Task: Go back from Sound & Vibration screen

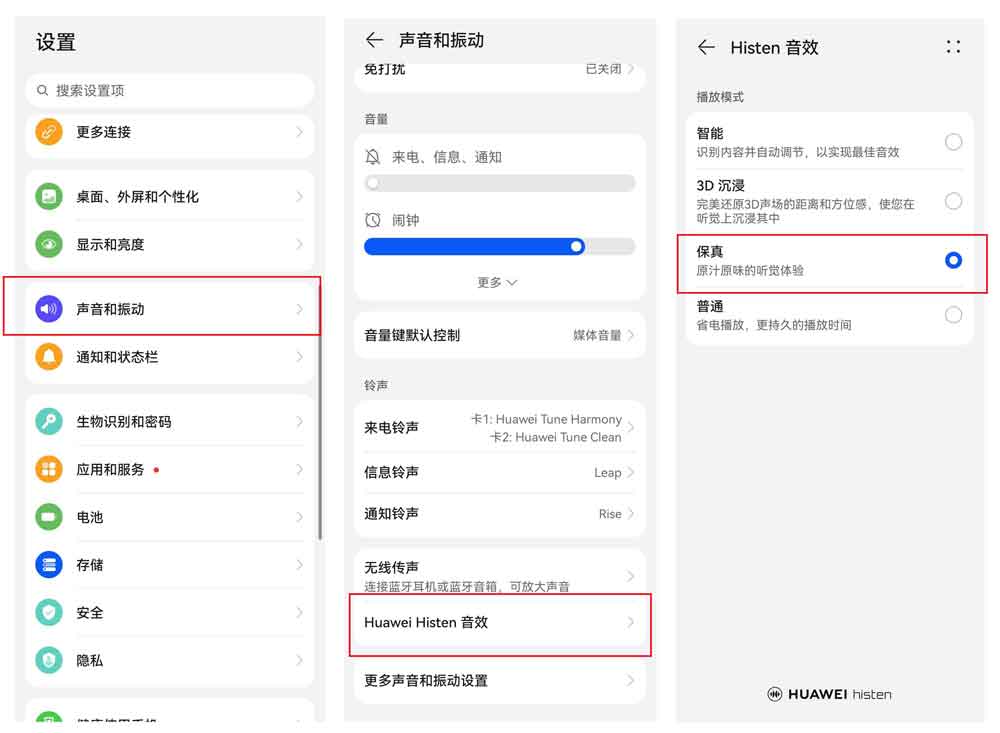Action: (374, 40)
